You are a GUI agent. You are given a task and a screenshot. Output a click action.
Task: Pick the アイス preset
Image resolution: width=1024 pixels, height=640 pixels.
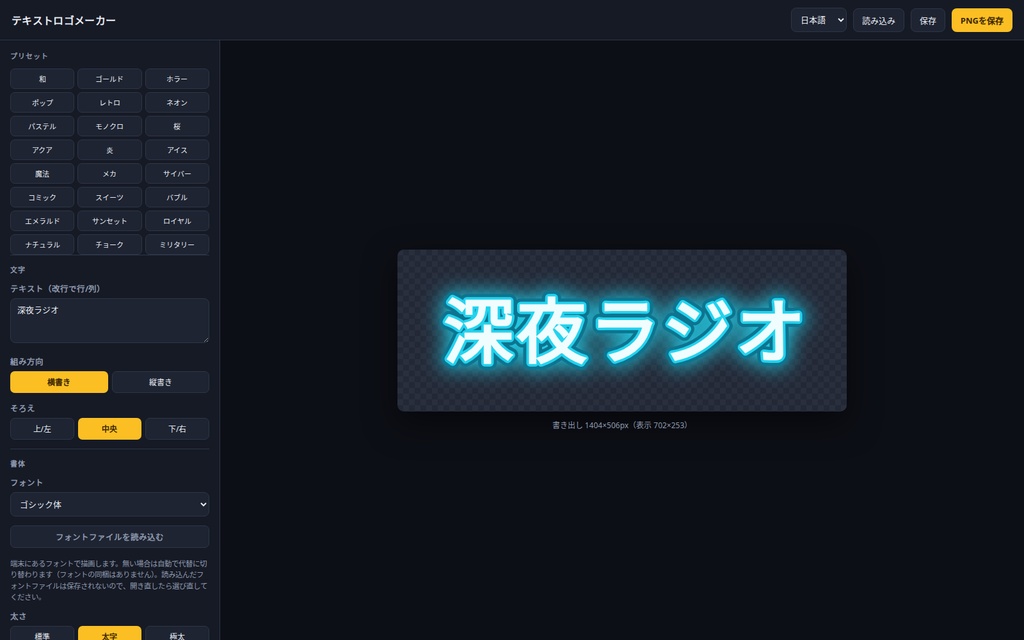tap(177, 150)
